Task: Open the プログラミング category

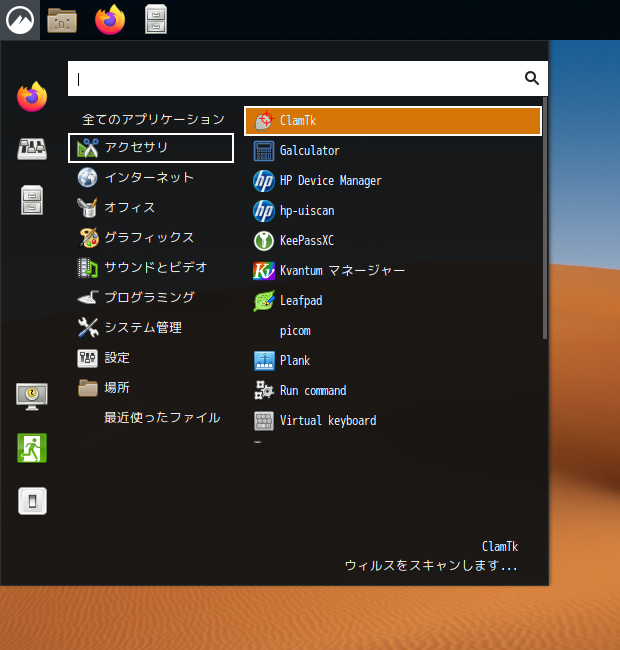Action: coord(152,297)
